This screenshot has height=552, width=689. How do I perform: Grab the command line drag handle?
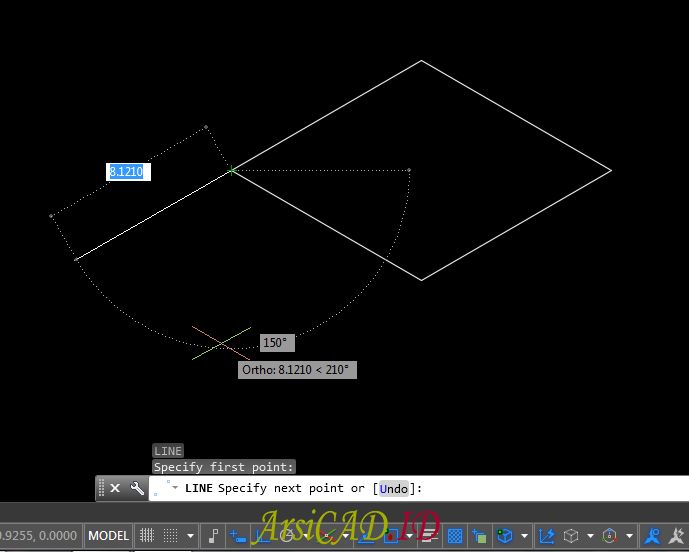[101, 488]
